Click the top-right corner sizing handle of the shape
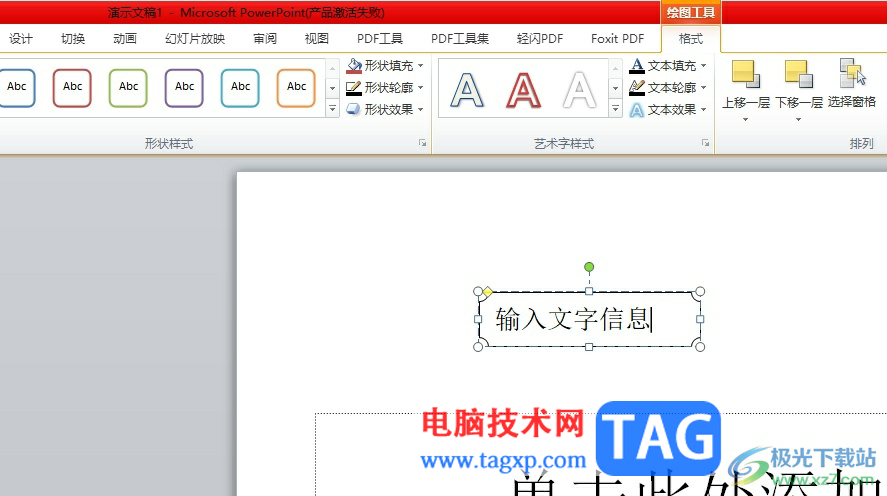887x496 pixels. click(700, 291)
